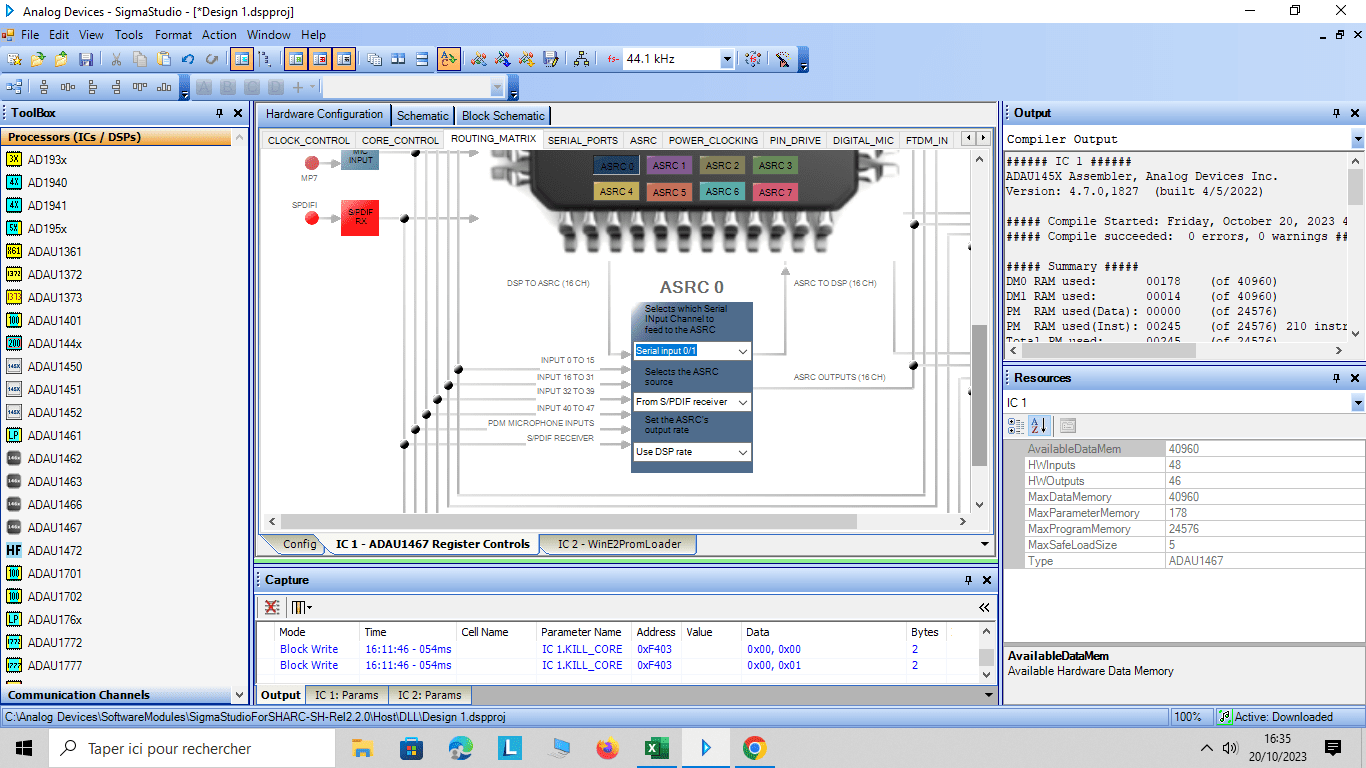The image size is (1366, 768).
Task: Open the Action menu
Action: point(219,34)
